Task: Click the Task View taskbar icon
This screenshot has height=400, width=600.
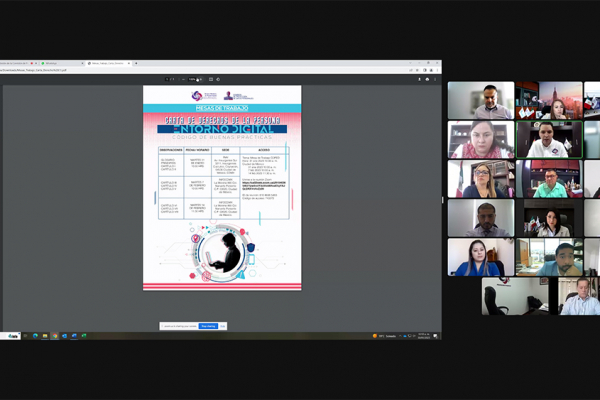Action: (26, 336)
